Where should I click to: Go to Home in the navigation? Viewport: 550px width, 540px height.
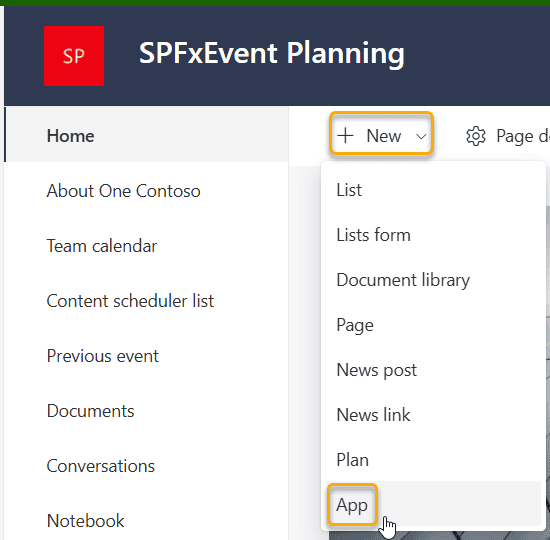click(x=71, y=136)
